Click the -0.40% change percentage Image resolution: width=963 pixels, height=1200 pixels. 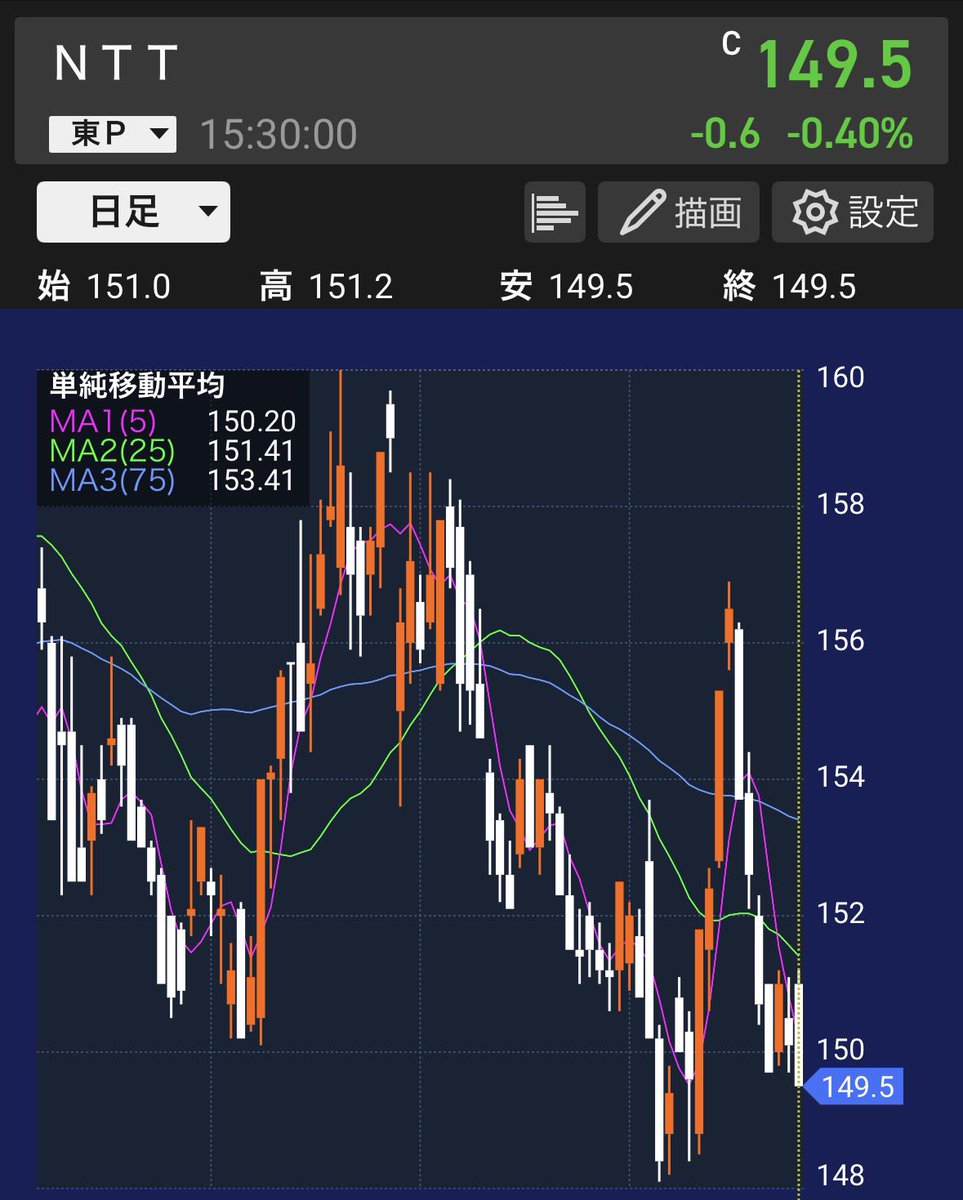tap(849, 133)
